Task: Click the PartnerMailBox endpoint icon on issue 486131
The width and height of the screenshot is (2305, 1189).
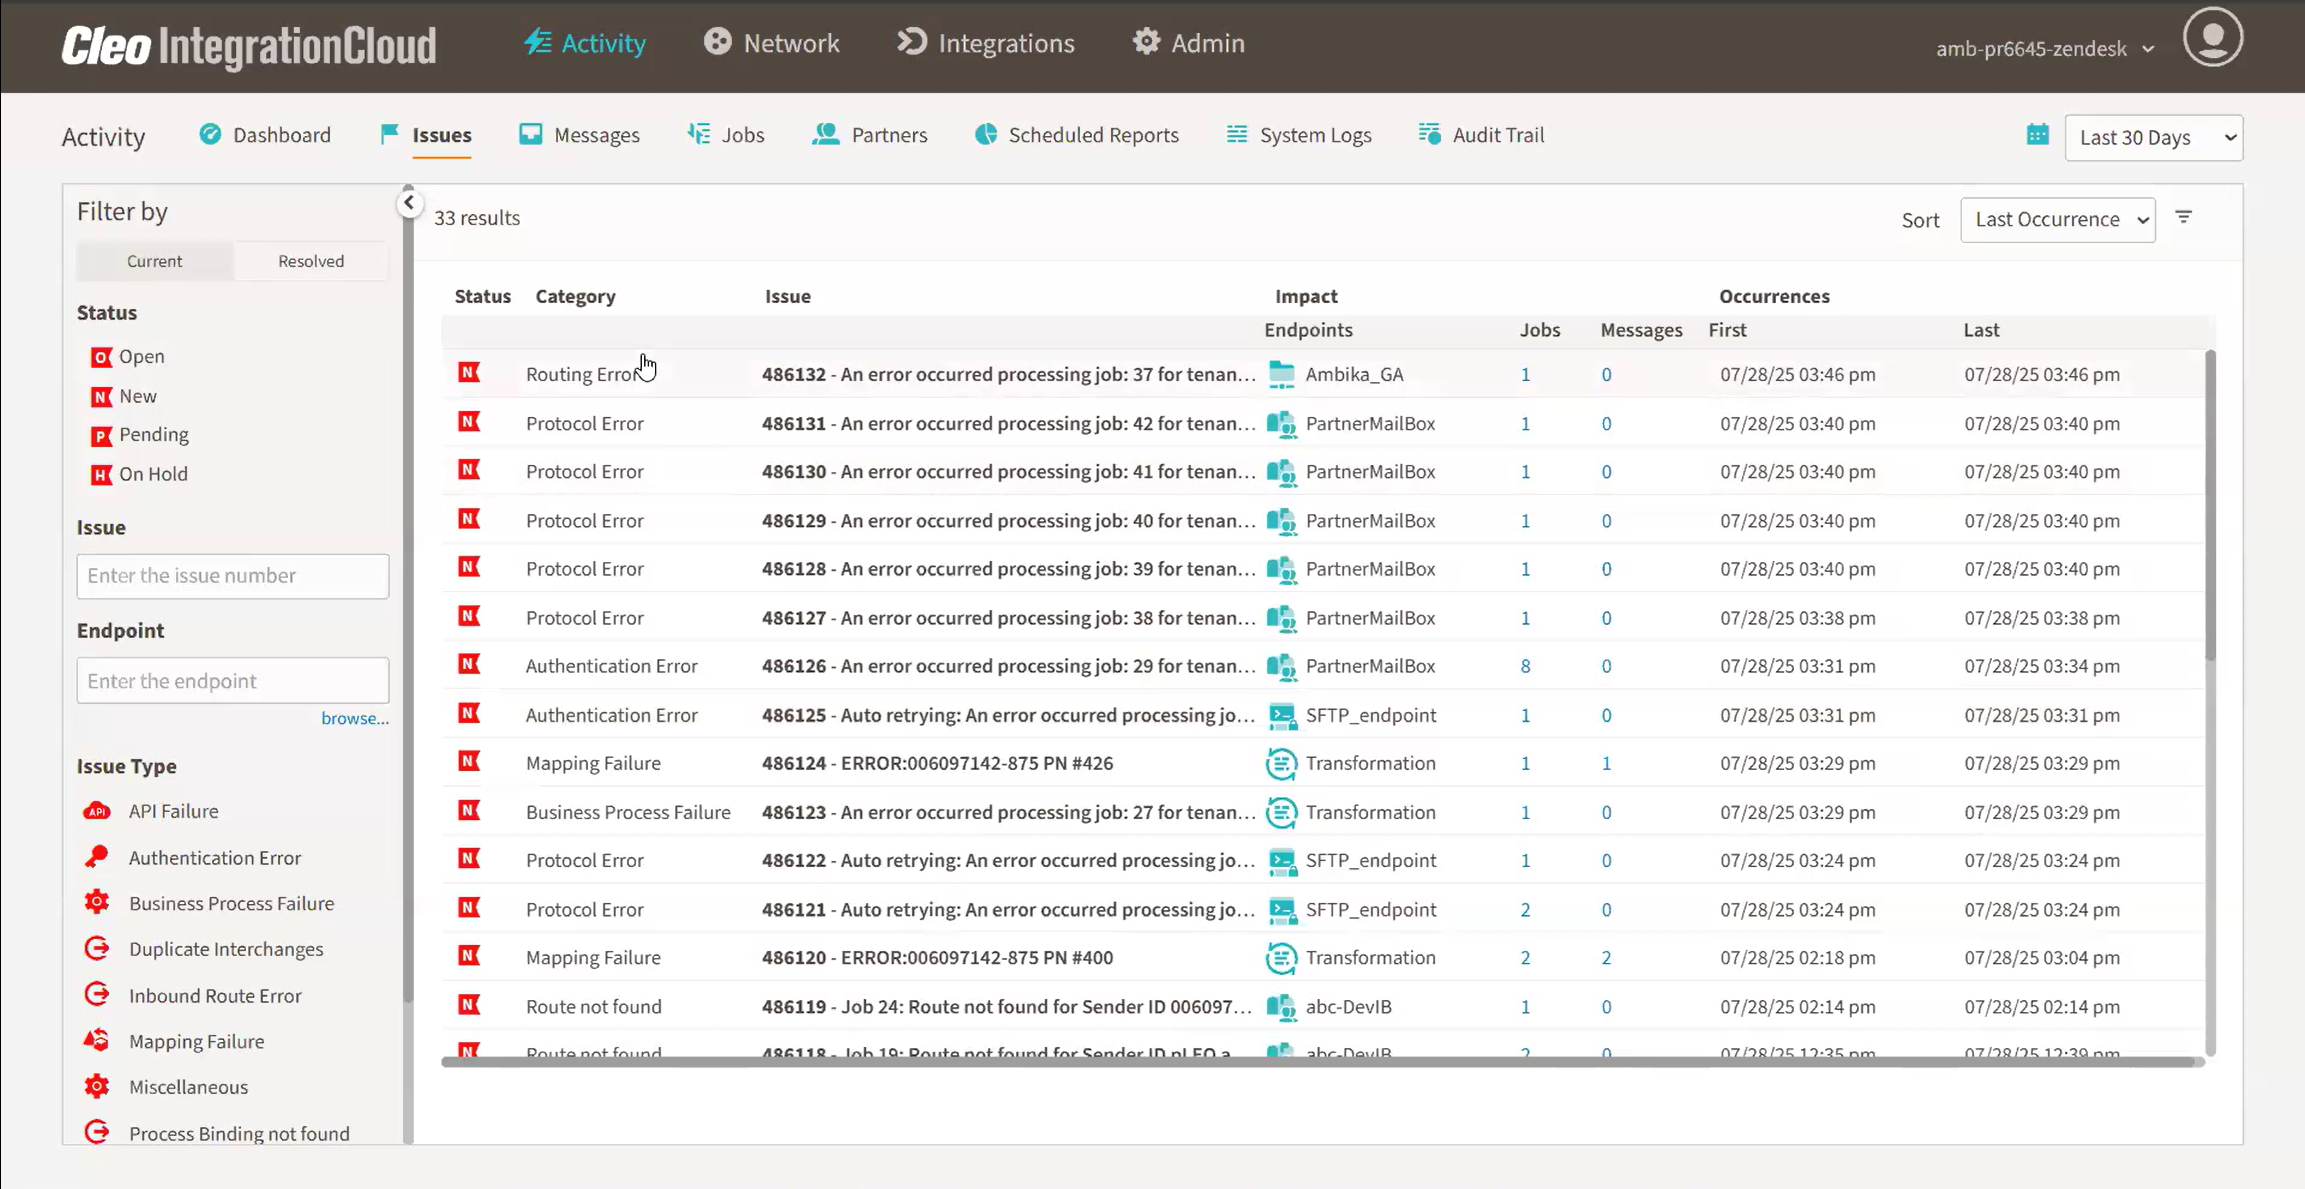Action: (x=1283, y=423)
